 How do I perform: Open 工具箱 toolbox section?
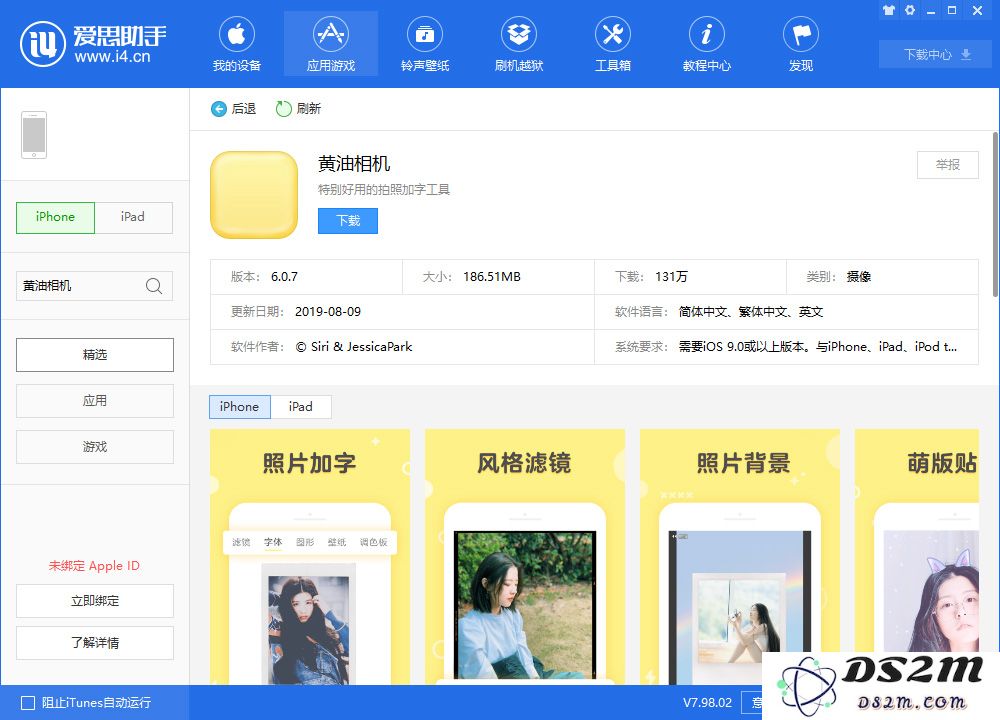pos(613,43)
